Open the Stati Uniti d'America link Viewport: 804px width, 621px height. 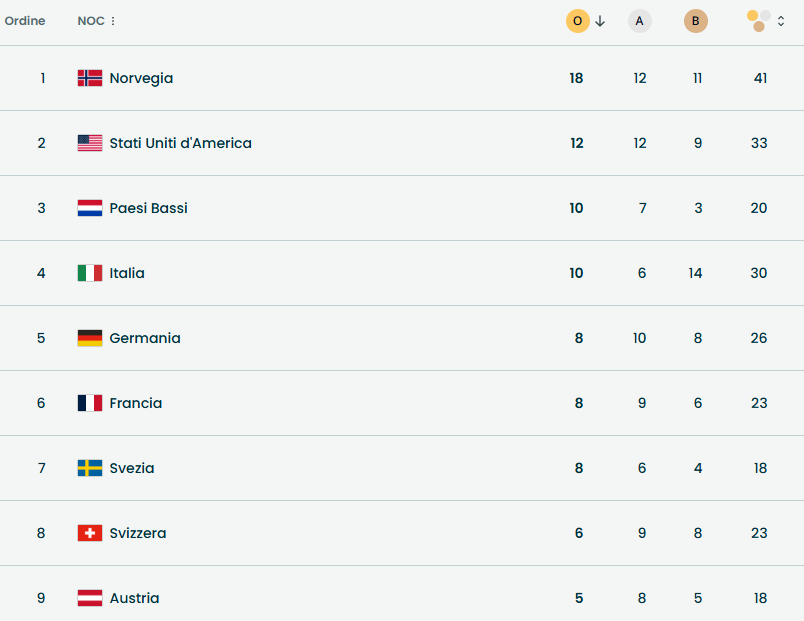180,143
